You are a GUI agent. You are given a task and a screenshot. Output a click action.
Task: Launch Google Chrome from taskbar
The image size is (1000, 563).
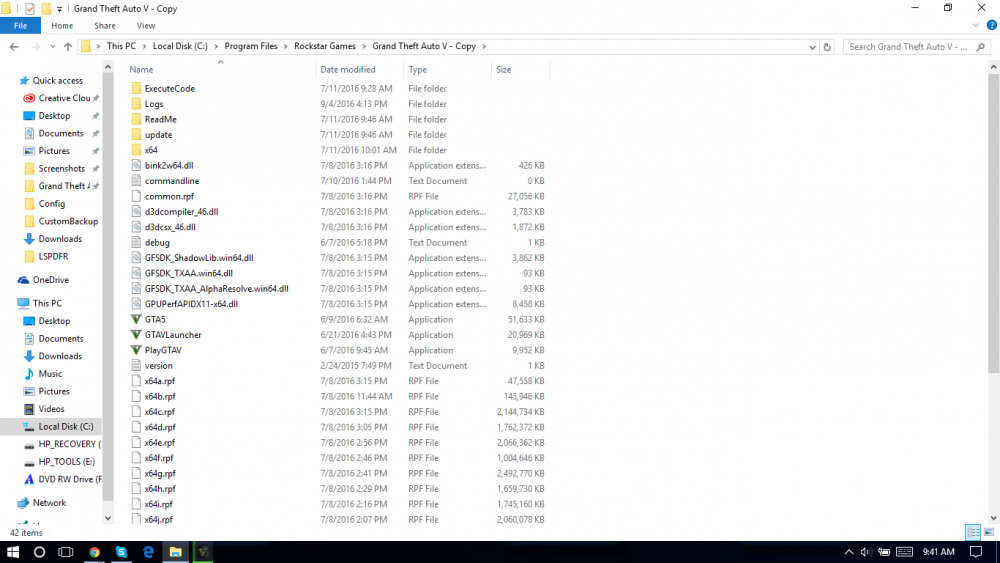[94, 552]
